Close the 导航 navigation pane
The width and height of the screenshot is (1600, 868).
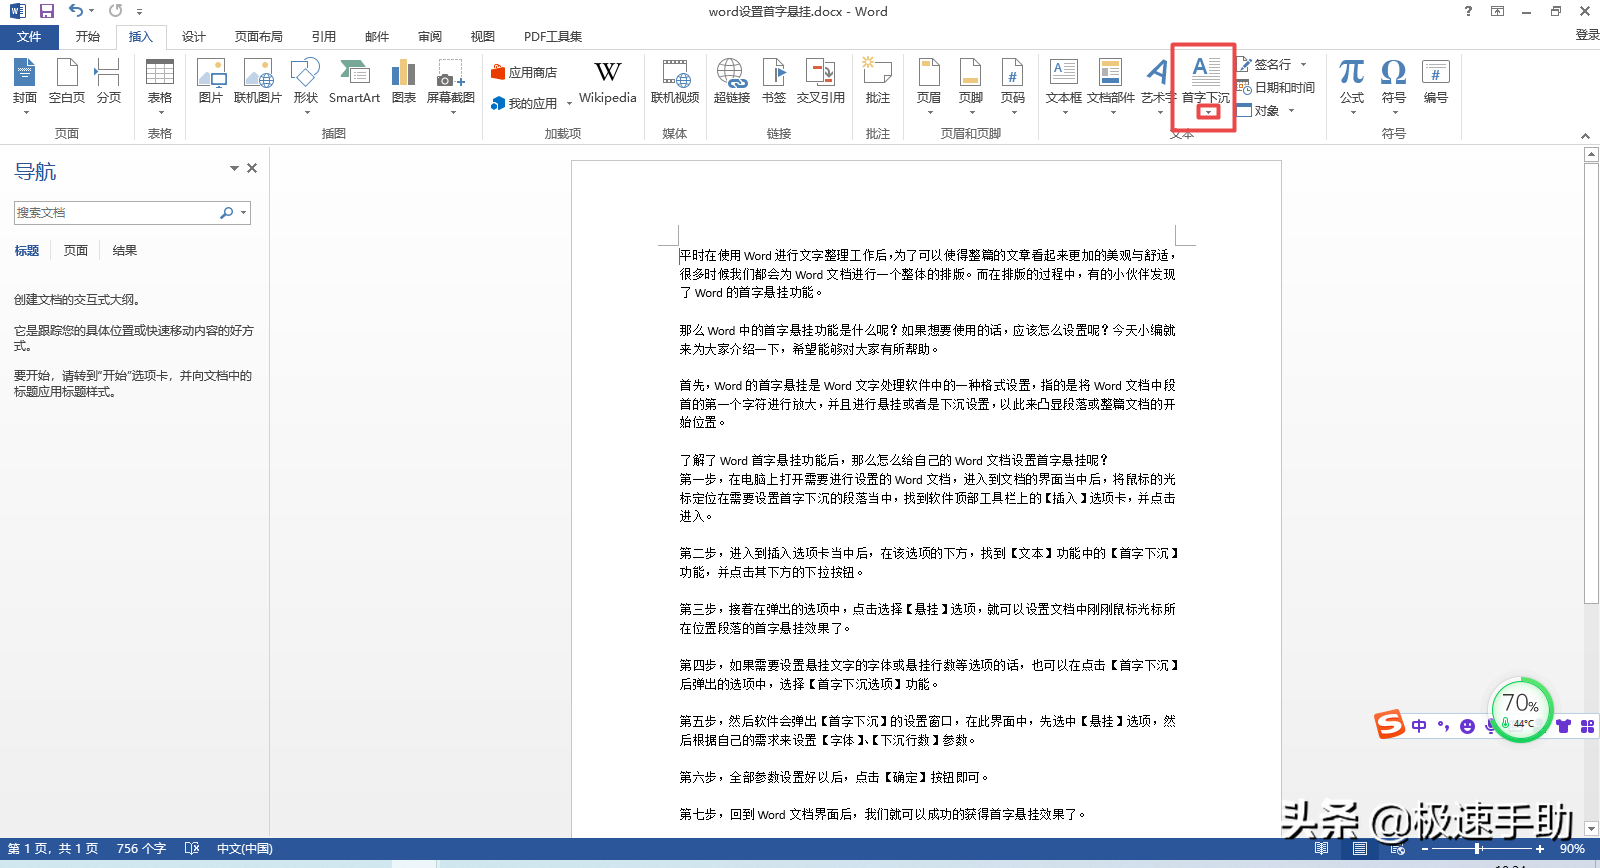click(252, 168)
